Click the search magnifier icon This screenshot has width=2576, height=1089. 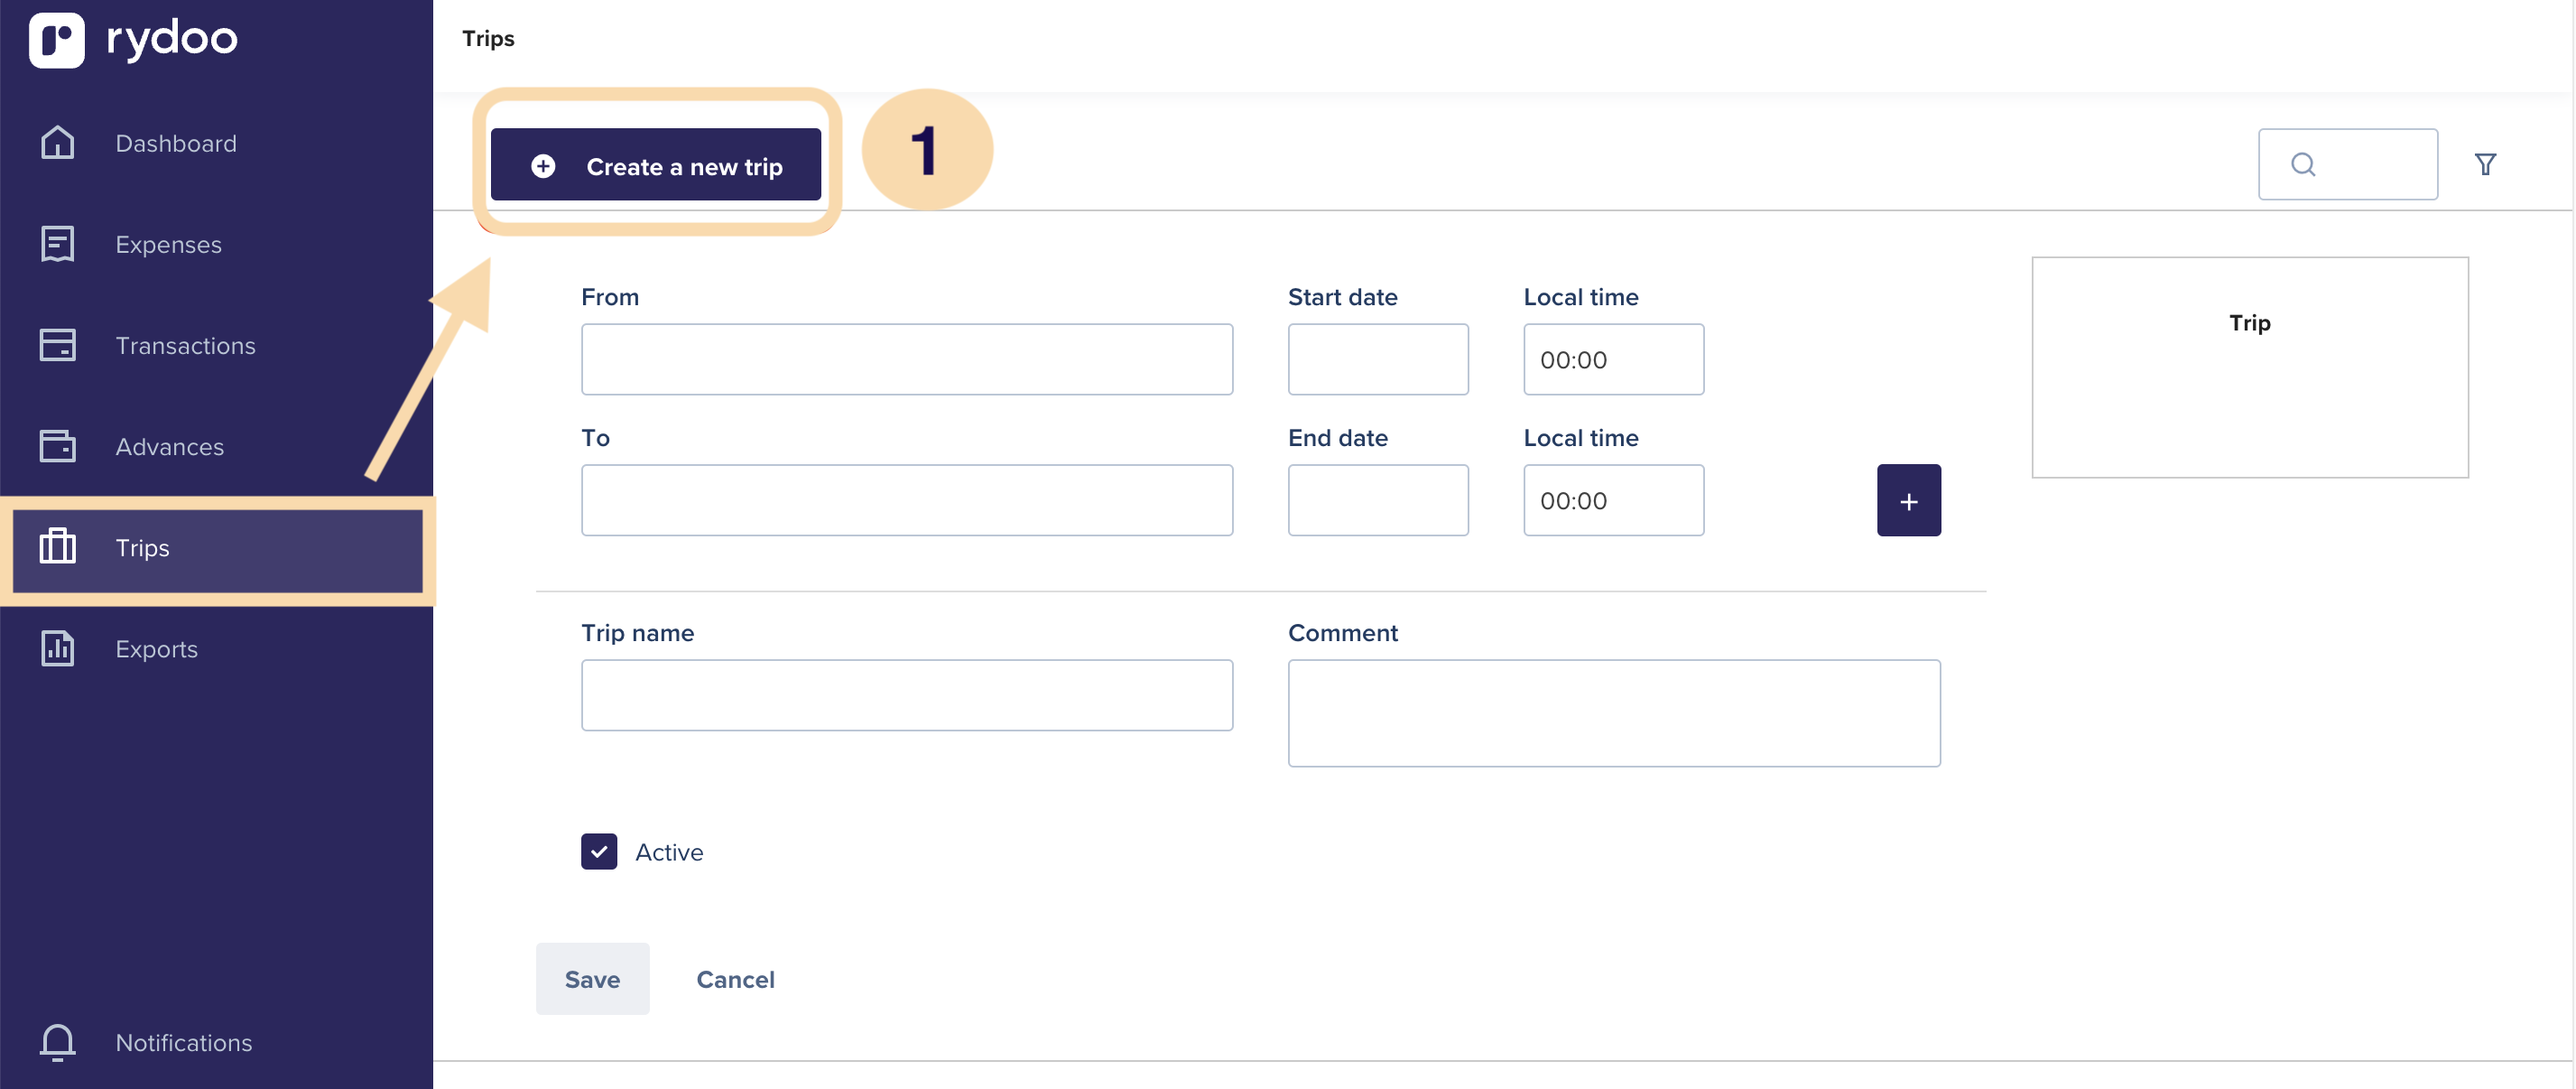(2302, 164)
